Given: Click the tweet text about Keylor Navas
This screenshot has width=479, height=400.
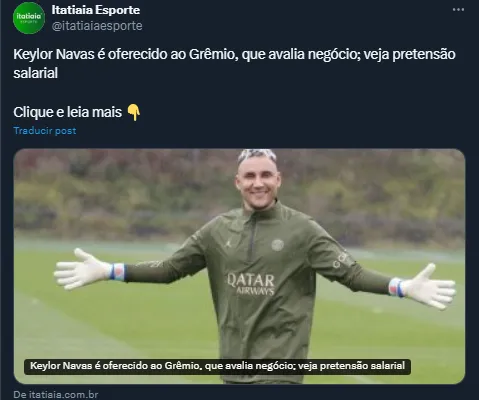Looking at the screenshot, I should click(x=234, y=64).
